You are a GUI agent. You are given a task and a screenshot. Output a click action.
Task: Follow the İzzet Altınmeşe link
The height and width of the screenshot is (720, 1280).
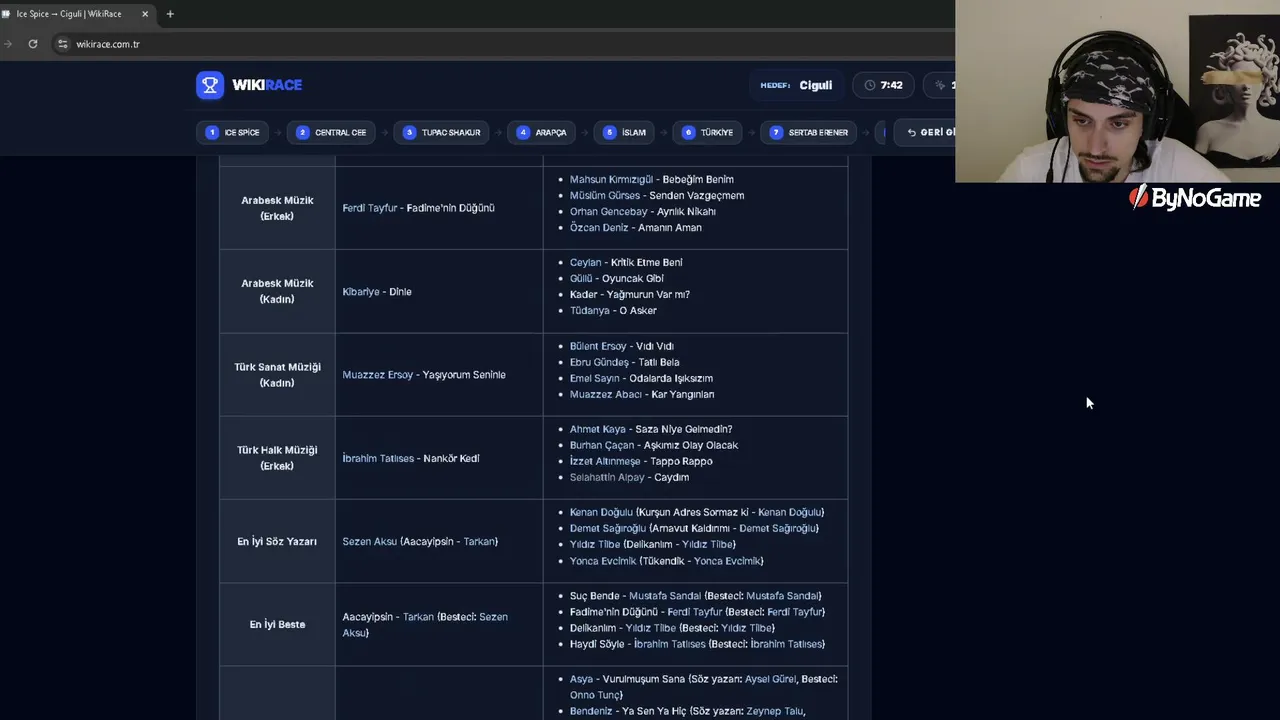click(x=605, y=461)
